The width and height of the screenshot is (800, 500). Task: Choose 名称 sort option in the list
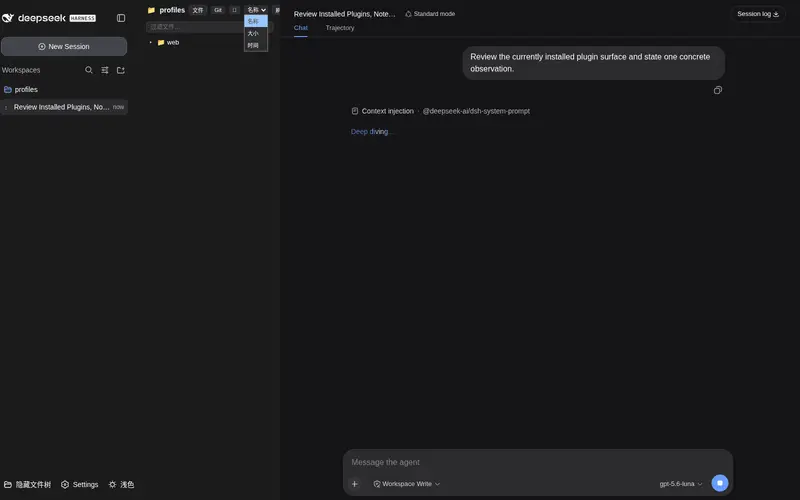(256, 21)
